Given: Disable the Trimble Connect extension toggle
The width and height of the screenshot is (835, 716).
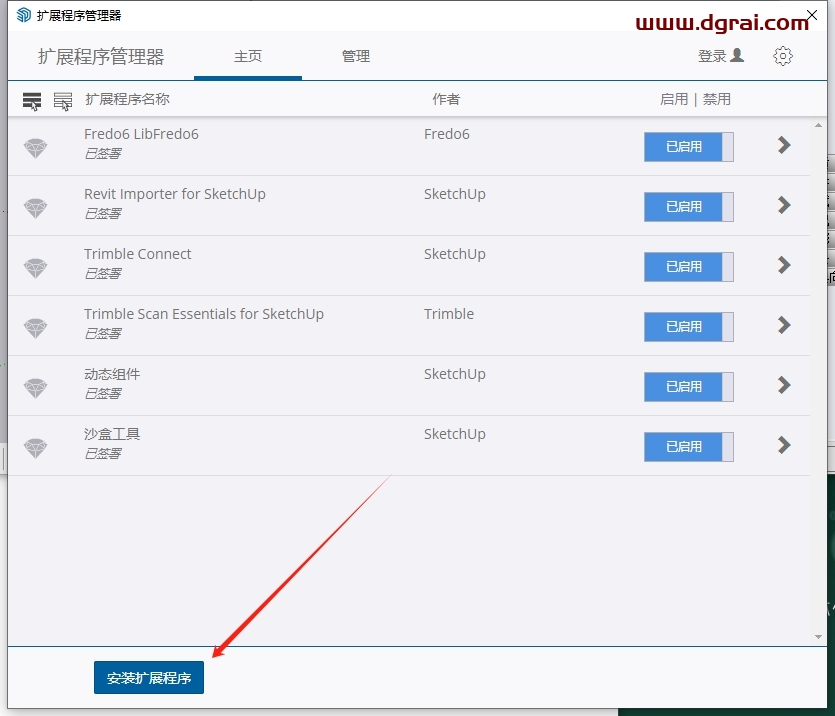Looking at the screenshot, I should click(x=689, y=267).
